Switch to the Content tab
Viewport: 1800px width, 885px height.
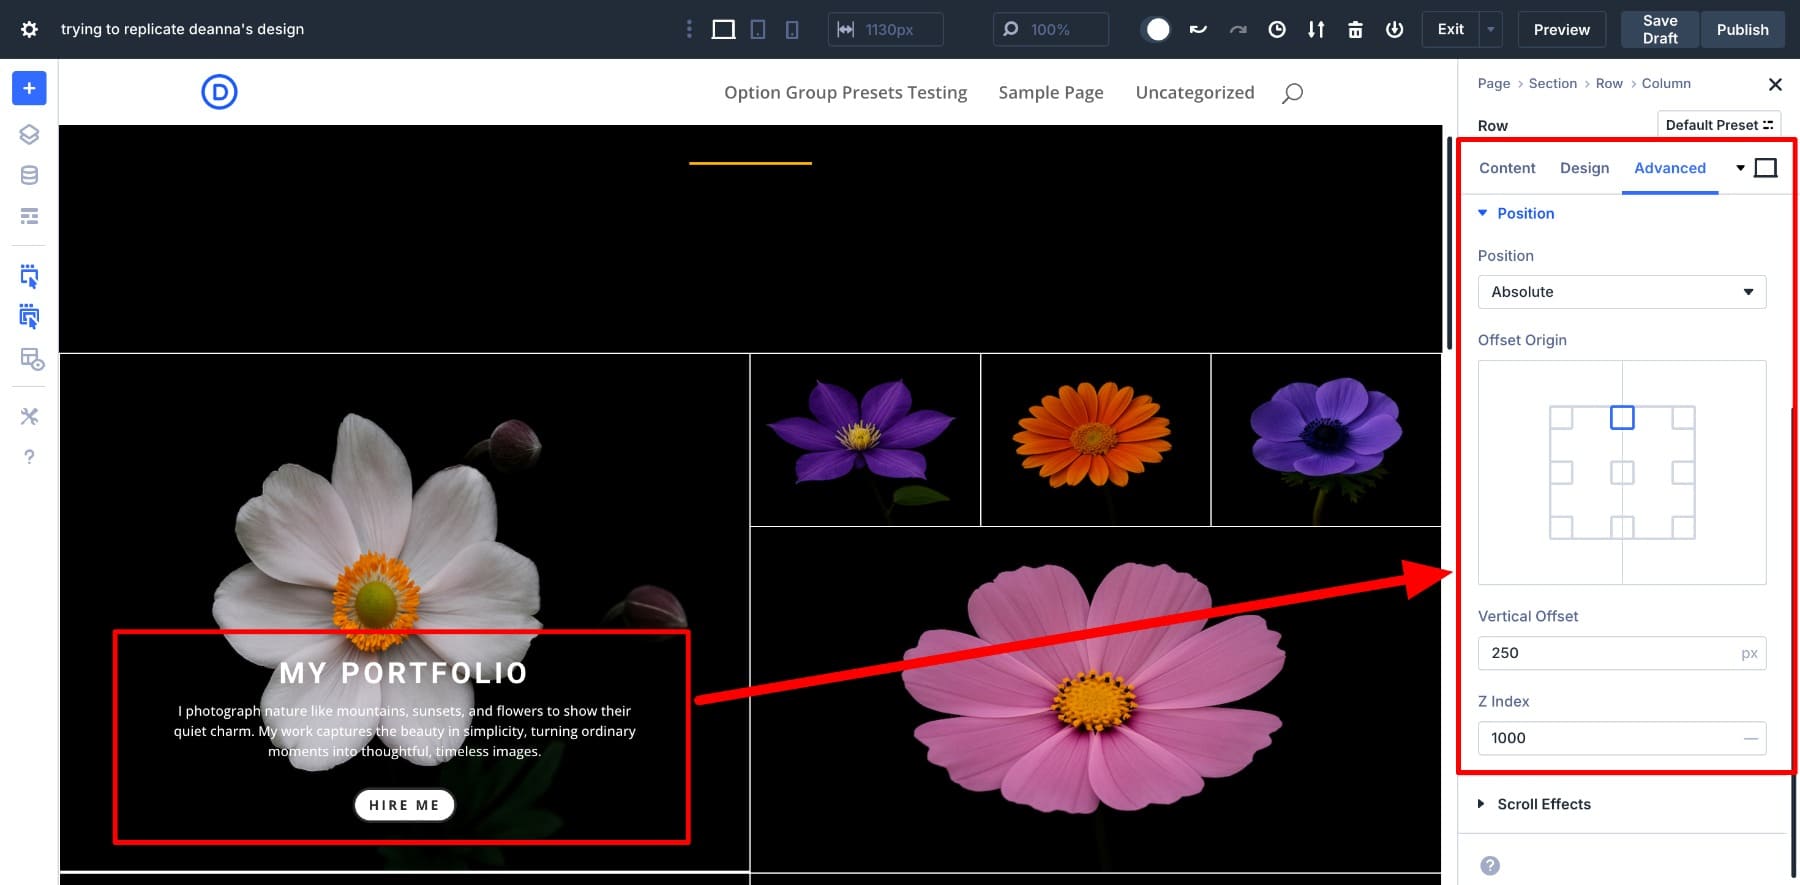(1507, 168)
